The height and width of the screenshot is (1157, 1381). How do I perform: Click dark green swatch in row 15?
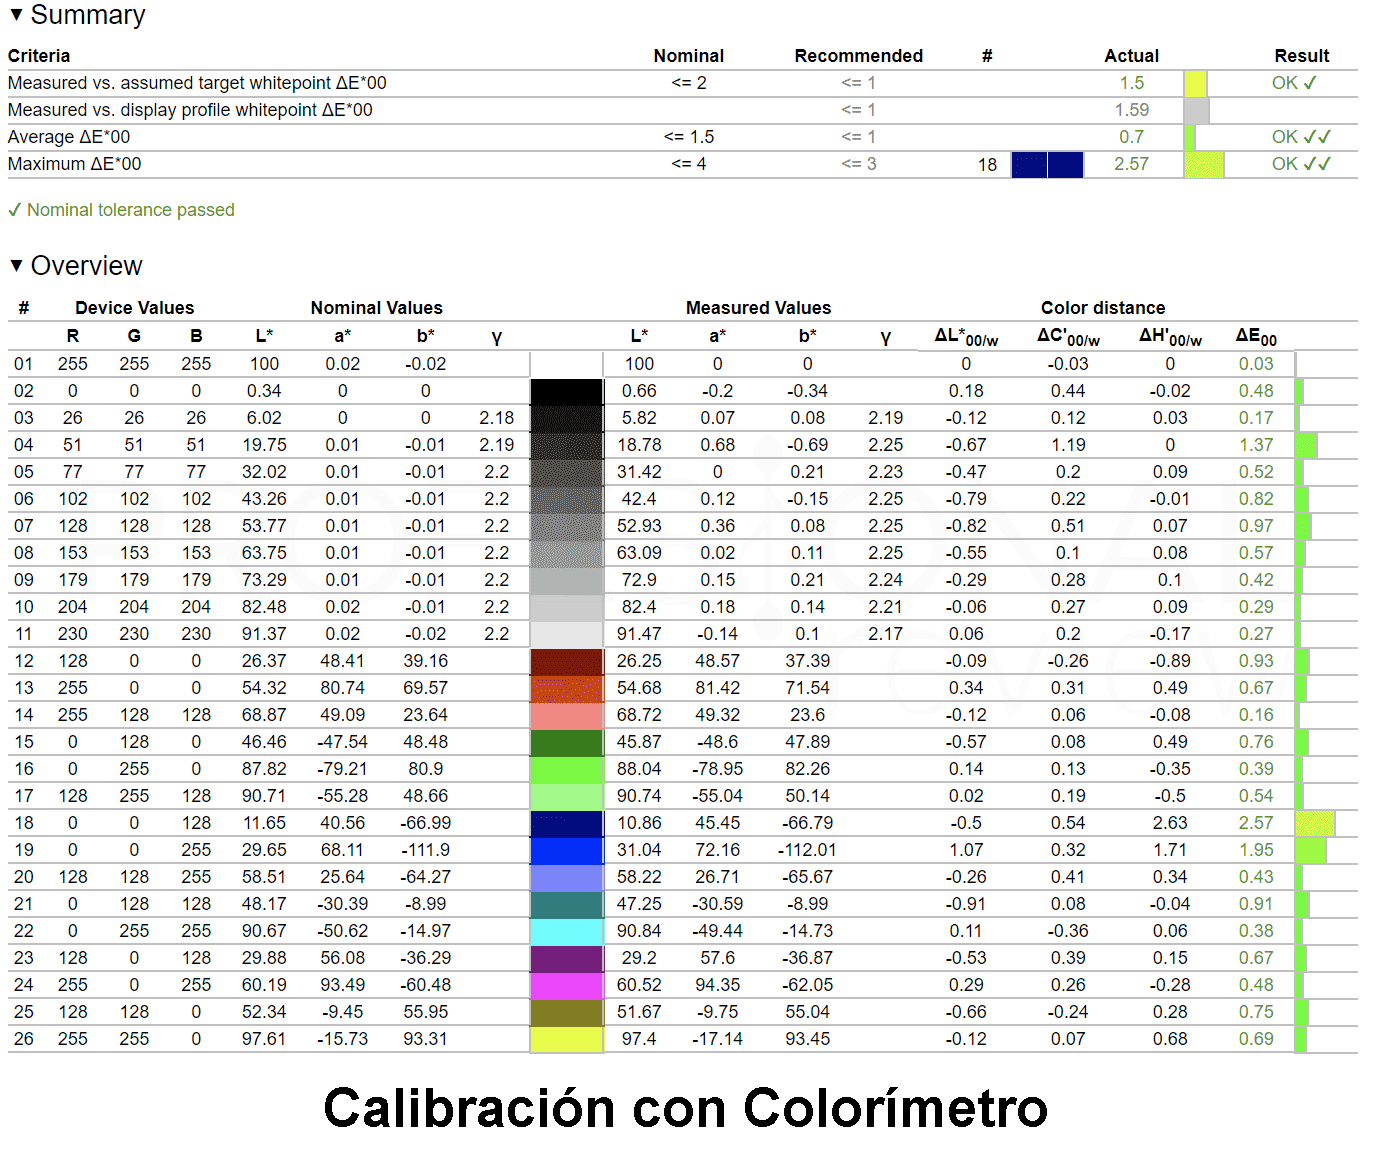pyautogui.click(x=566, y=742)
